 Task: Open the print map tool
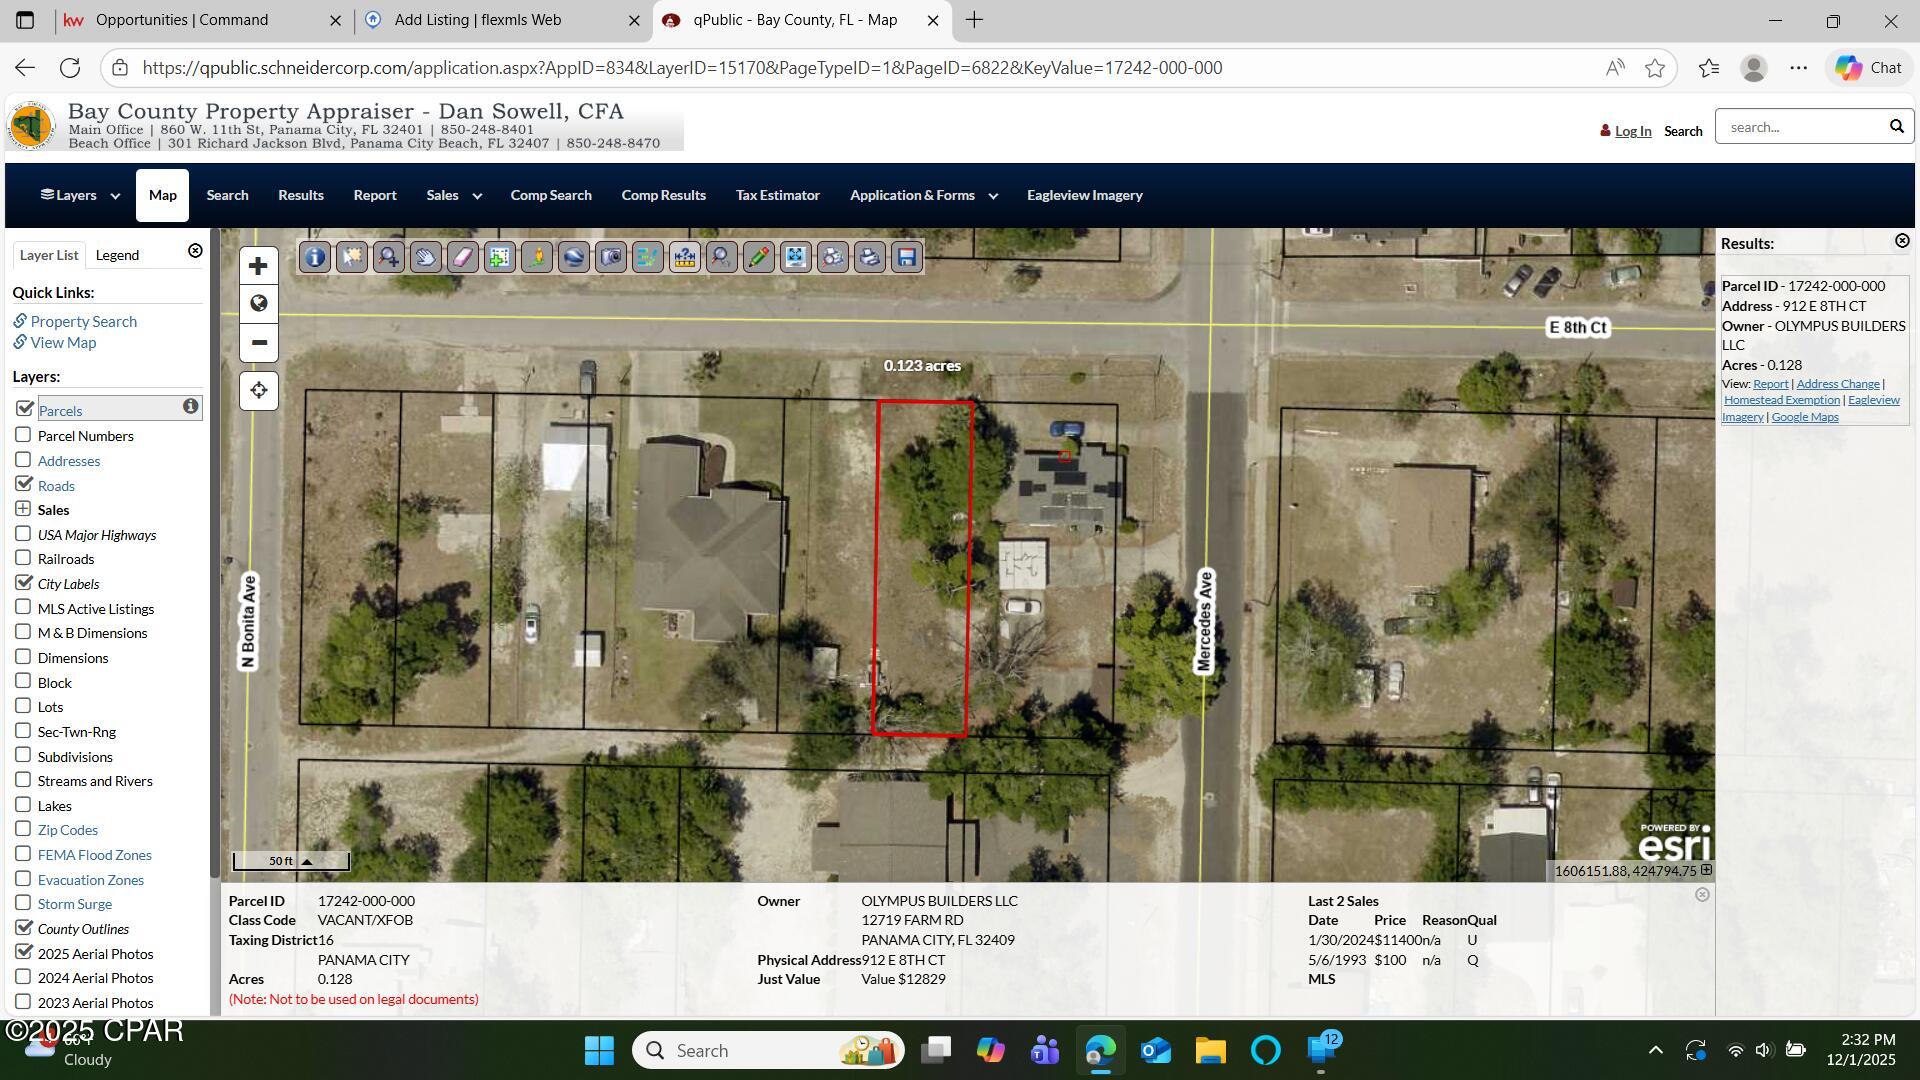869,257
